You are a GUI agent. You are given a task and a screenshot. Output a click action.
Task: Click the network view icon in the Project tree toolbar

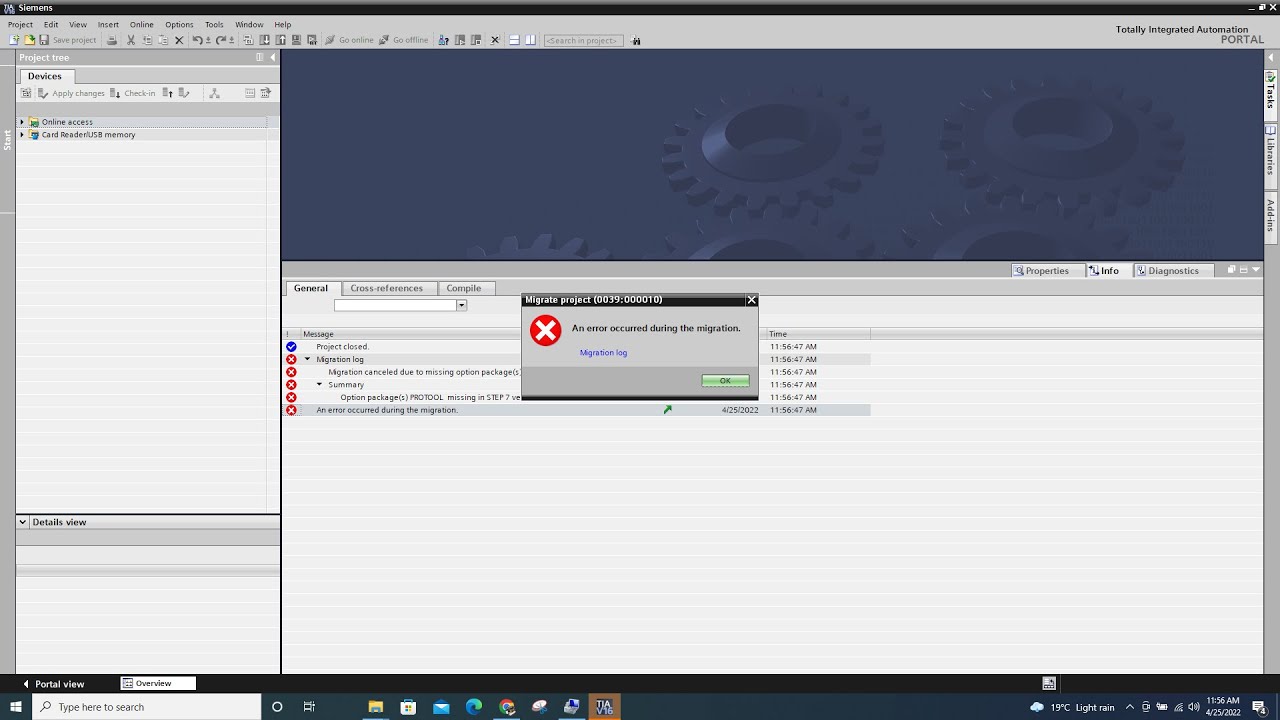(214, 93)
